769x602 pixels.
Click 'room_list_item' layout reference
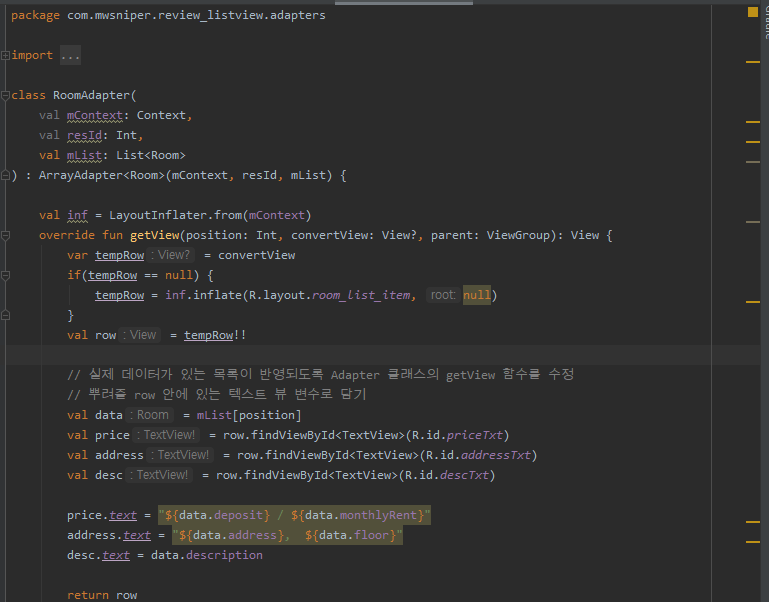tap(361, 295)
